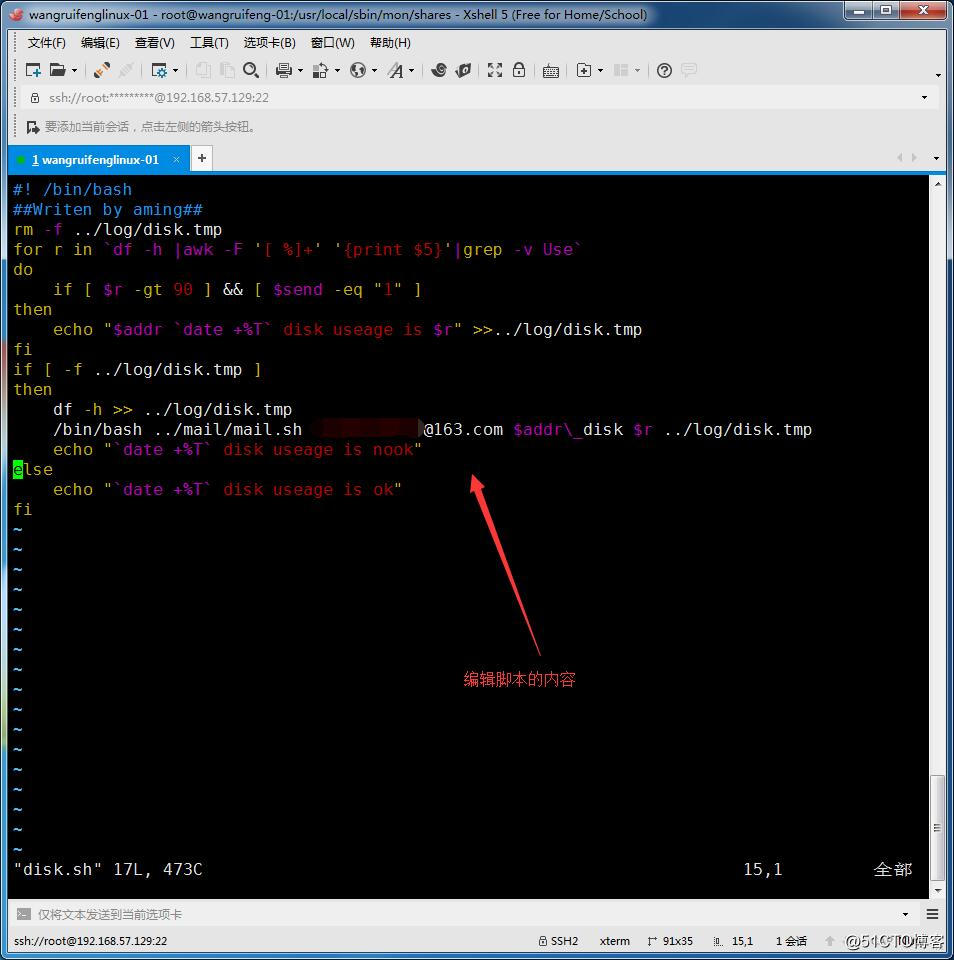Click the paste icon in the toolbar
954x960 pixels.
[227, 70]
